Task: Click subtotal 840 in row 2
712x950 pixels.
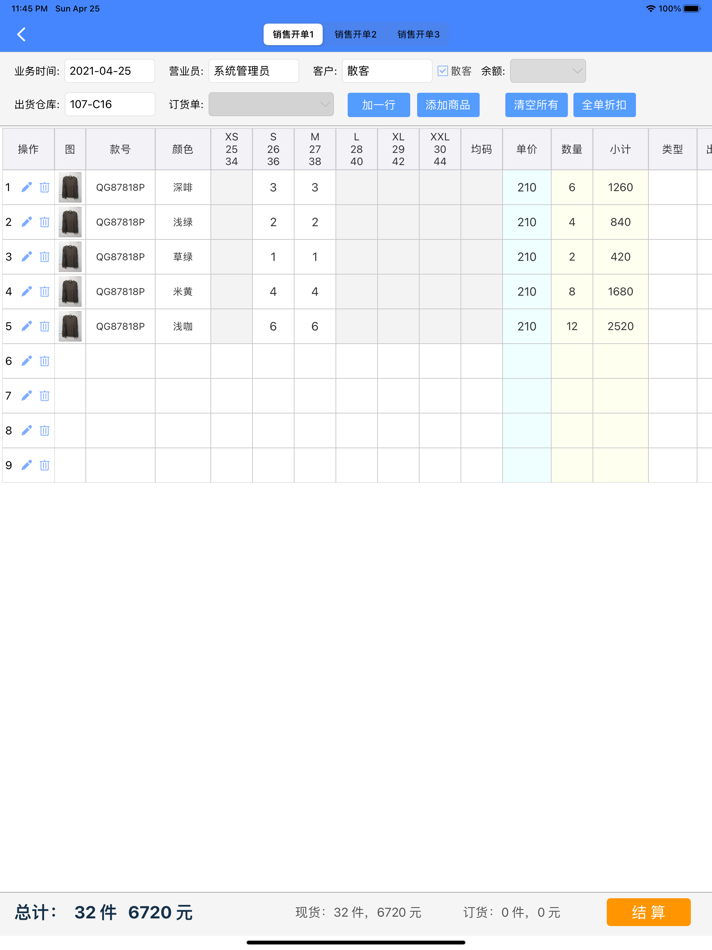Action: tap(621, 222)
